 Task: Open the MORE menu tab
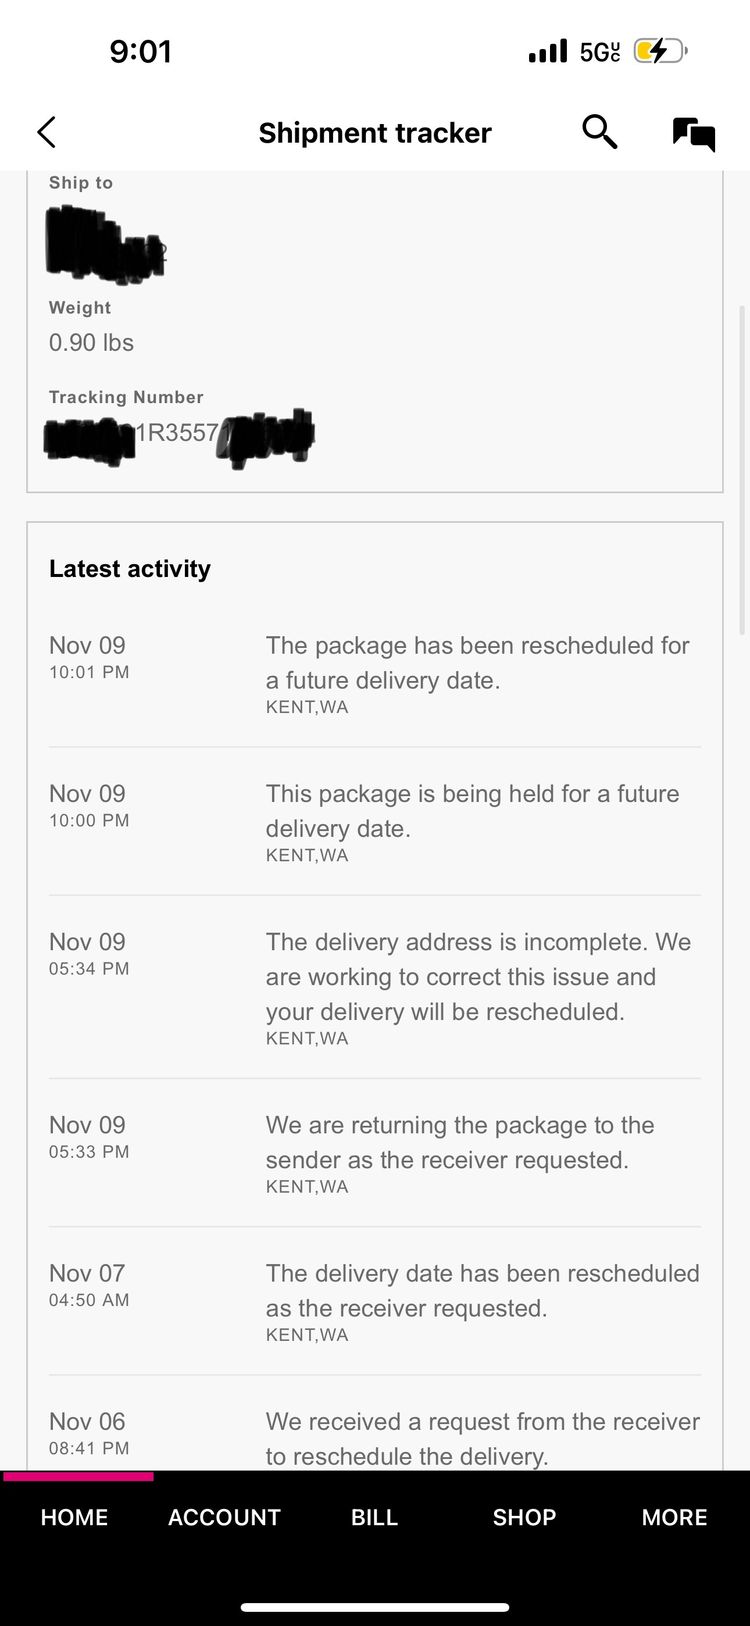coord(674,1517)
